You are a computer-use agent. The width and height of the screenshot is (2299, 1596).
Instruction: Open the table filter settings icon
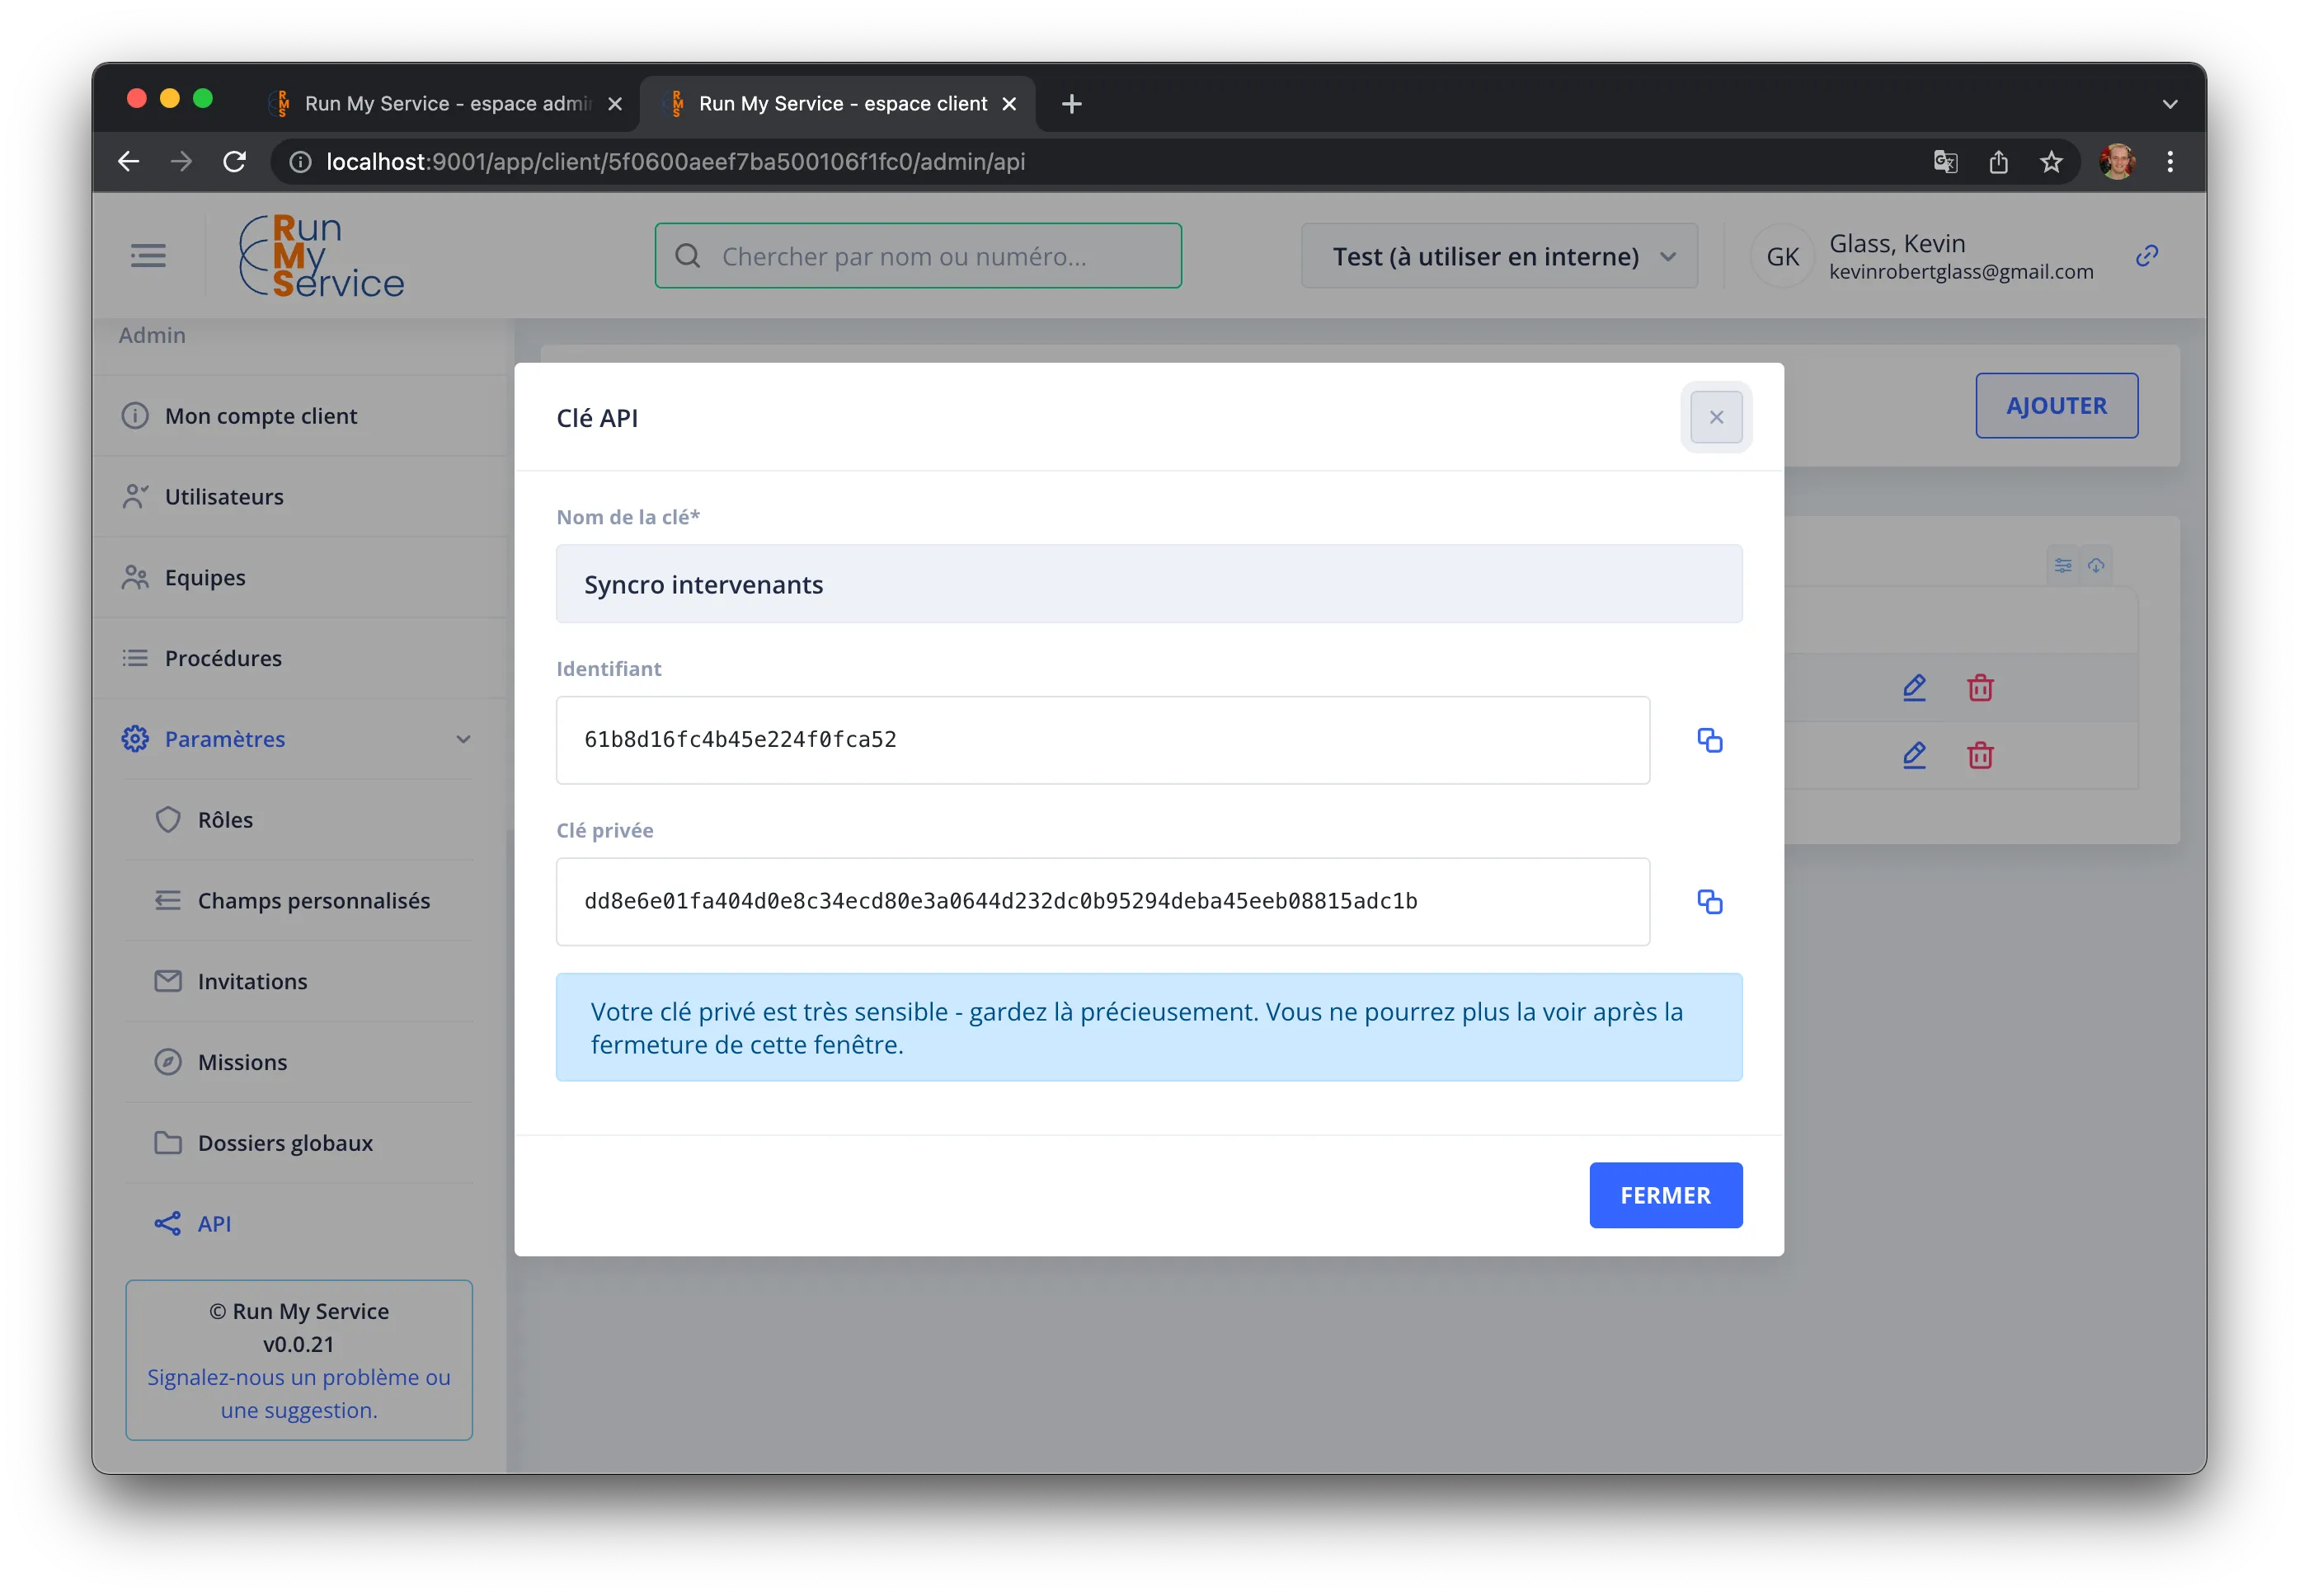tap(2062, 566)
